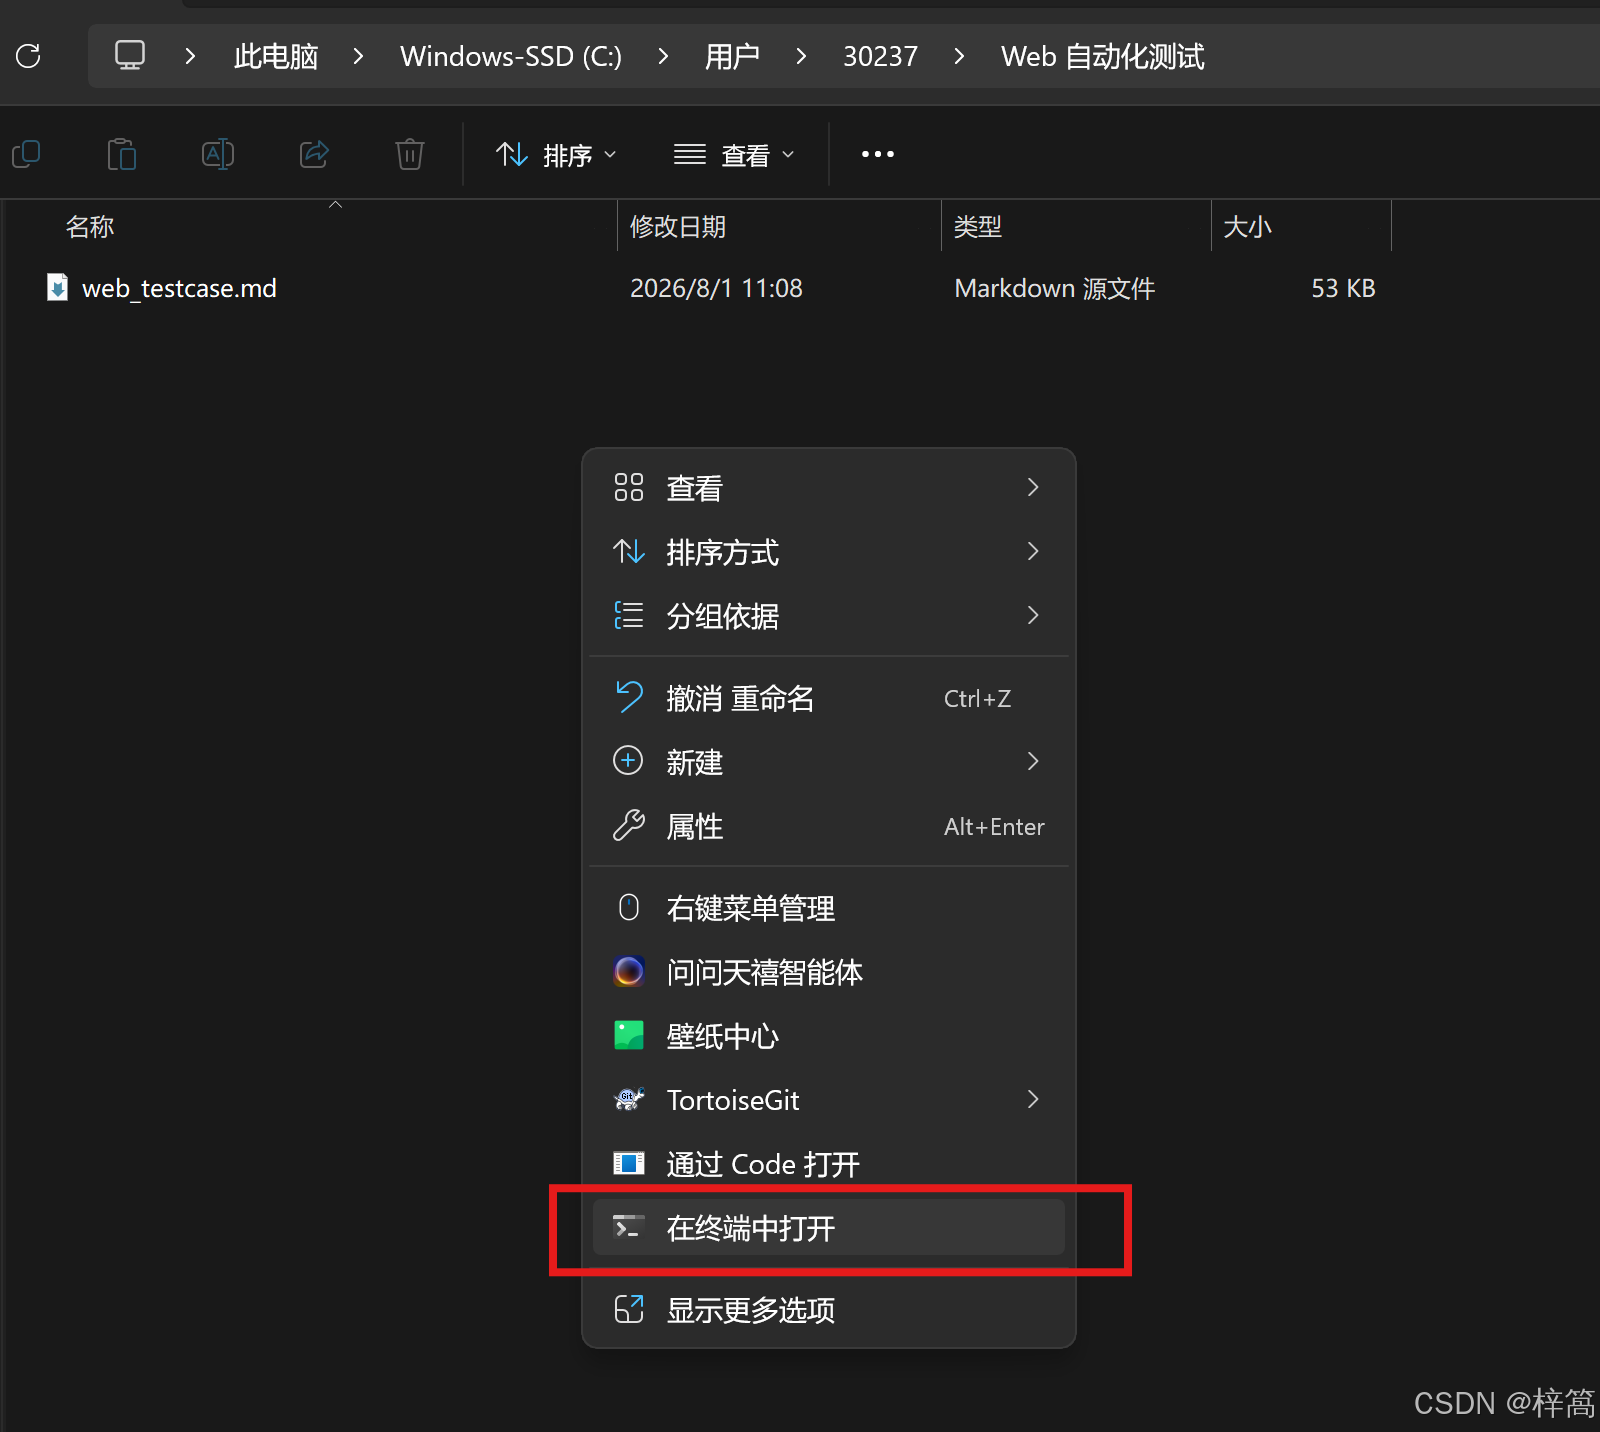Navigate to Windows-SSD (C:) in the breadcrumb
The height and width of the screenshot is (1432, 1600).
pos(511,56)
